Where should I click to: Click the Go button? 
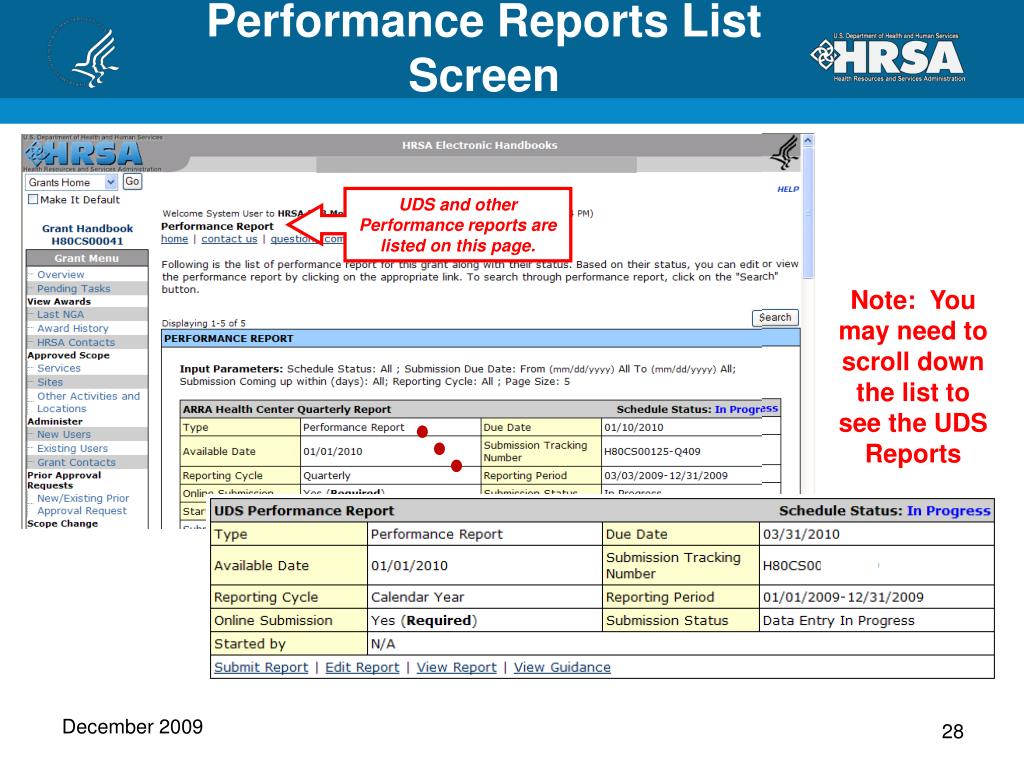(x=132, y=182)
